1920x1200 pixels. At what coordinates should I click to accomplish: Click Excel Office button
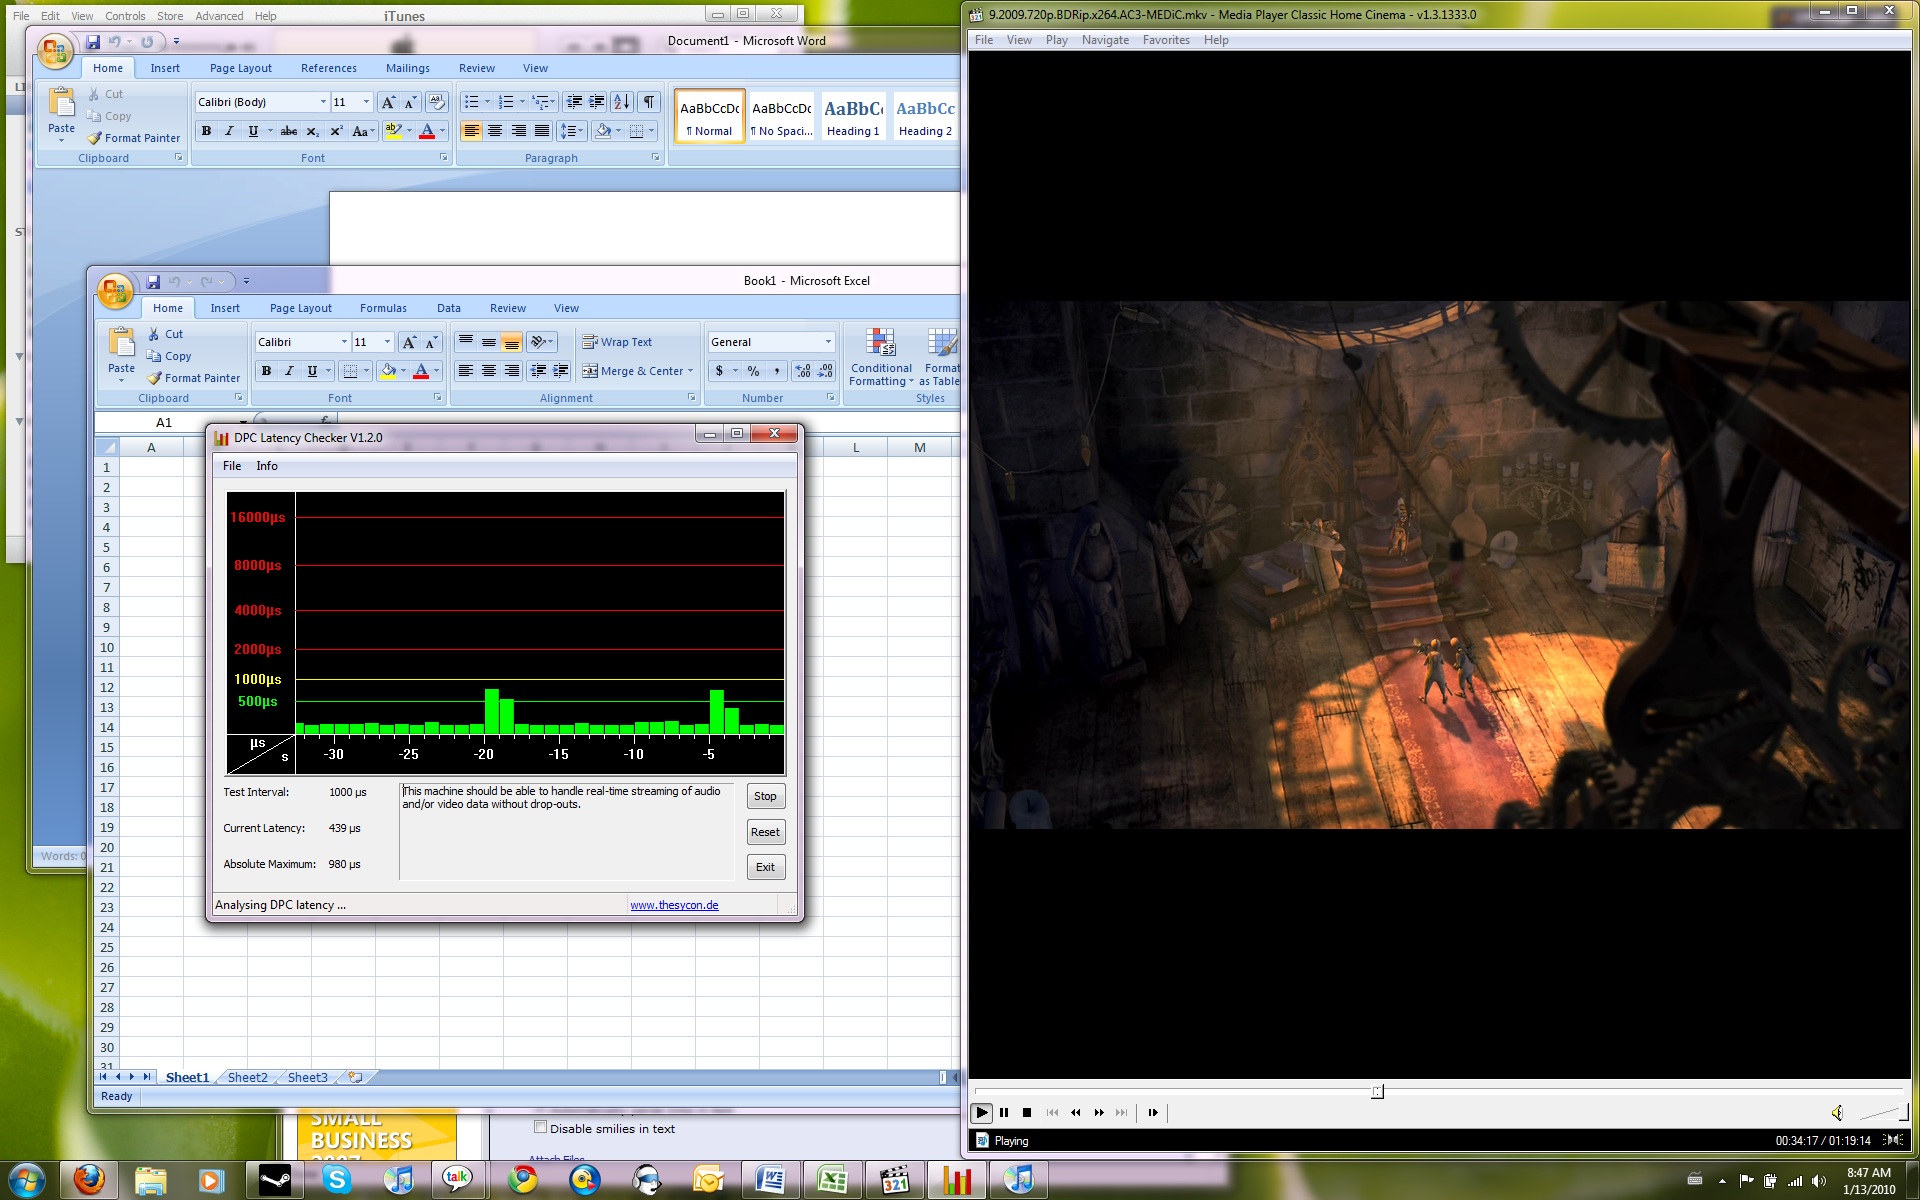[115, 291]
